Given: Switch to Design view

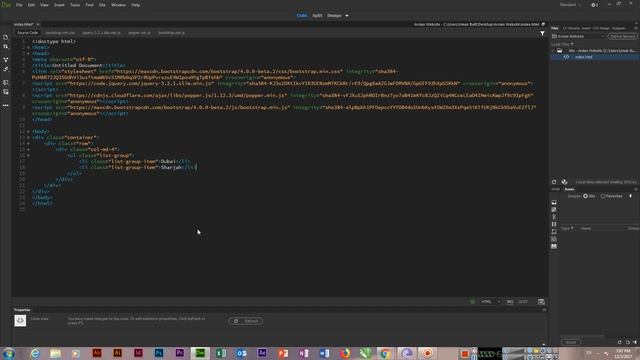Looking at the screenshot, I should pyautogui.click(x=334, y=16).
